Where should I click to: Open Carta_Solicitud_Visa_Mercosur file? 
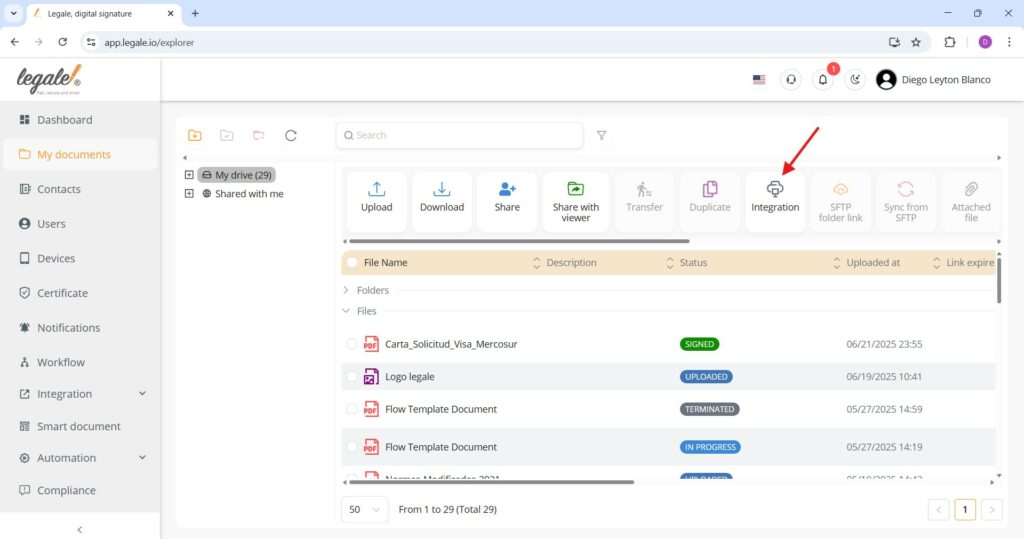[x=451, y=344]
